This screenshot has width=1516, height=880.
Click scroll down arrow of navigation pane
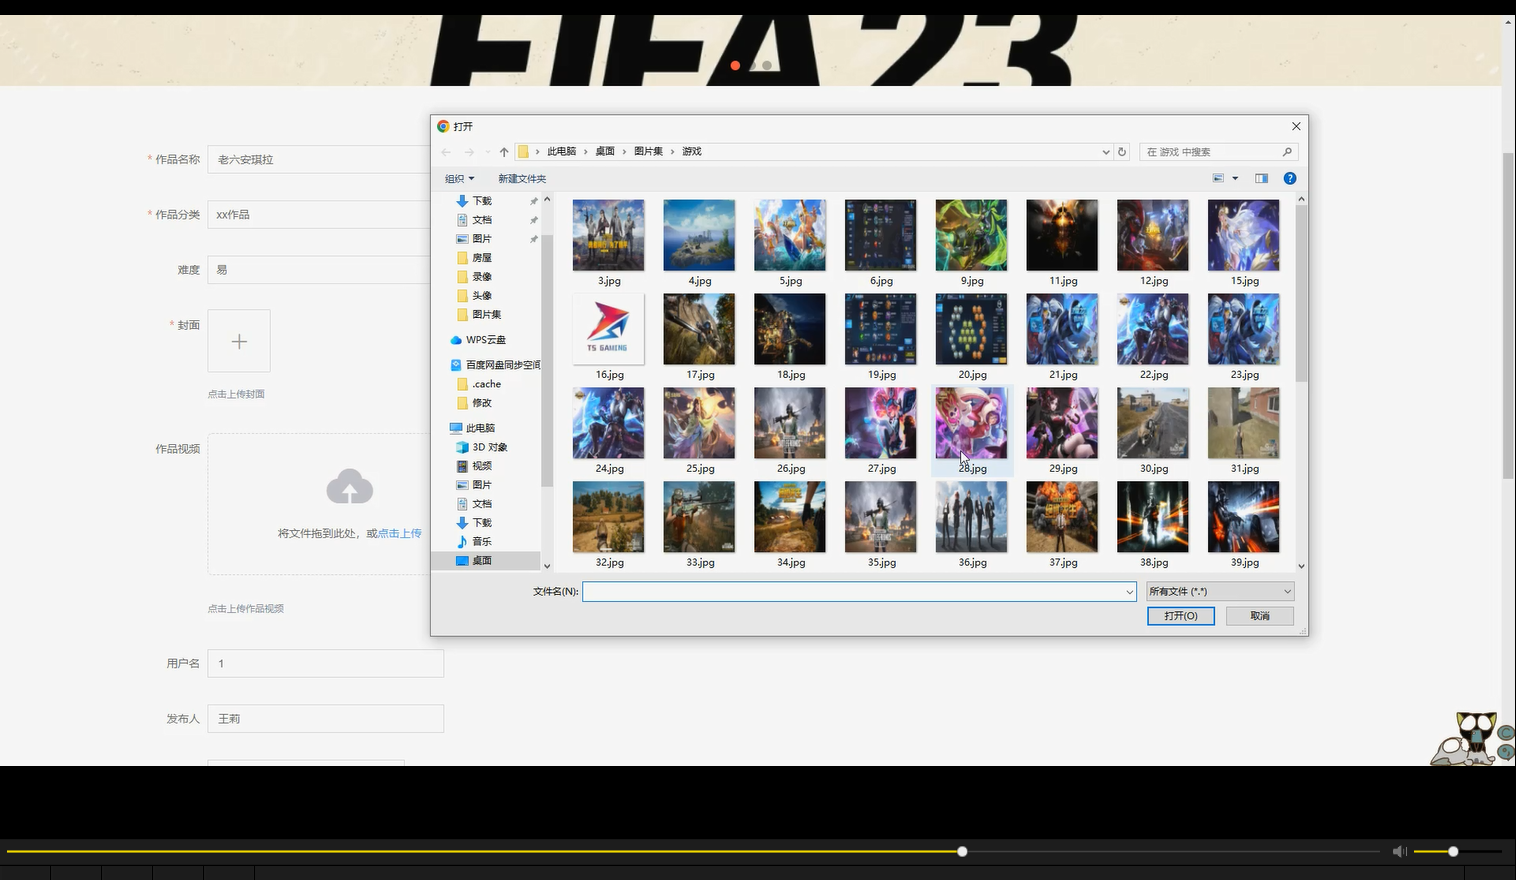[x=547, y=566]
